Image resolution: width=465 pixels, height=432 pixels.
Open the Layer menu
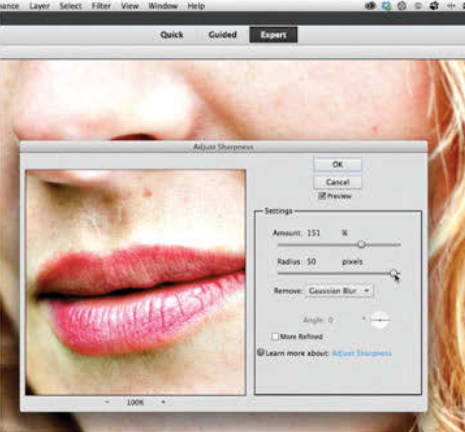click(x=39, y=6)
